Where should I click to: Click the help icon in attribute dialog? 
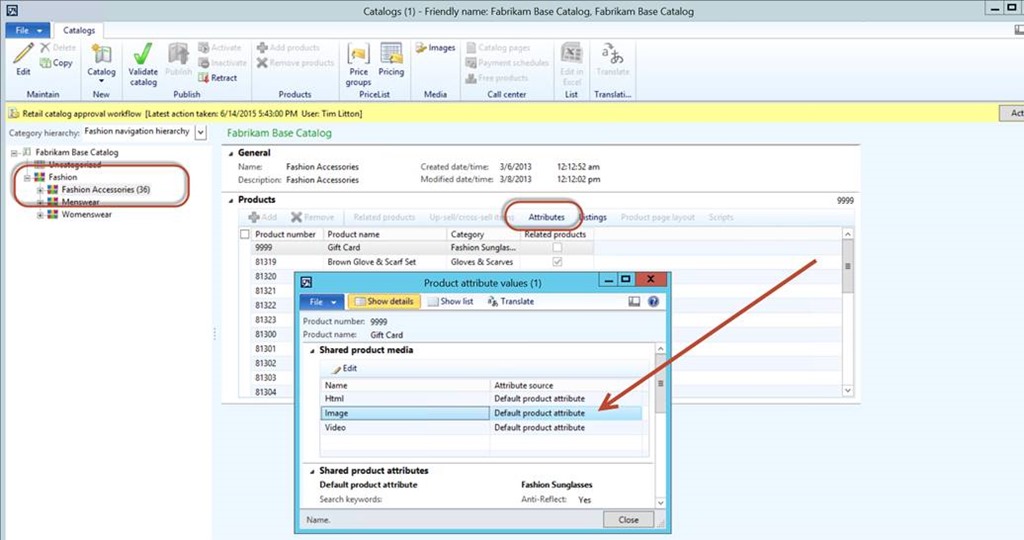(x=653, y=301)
